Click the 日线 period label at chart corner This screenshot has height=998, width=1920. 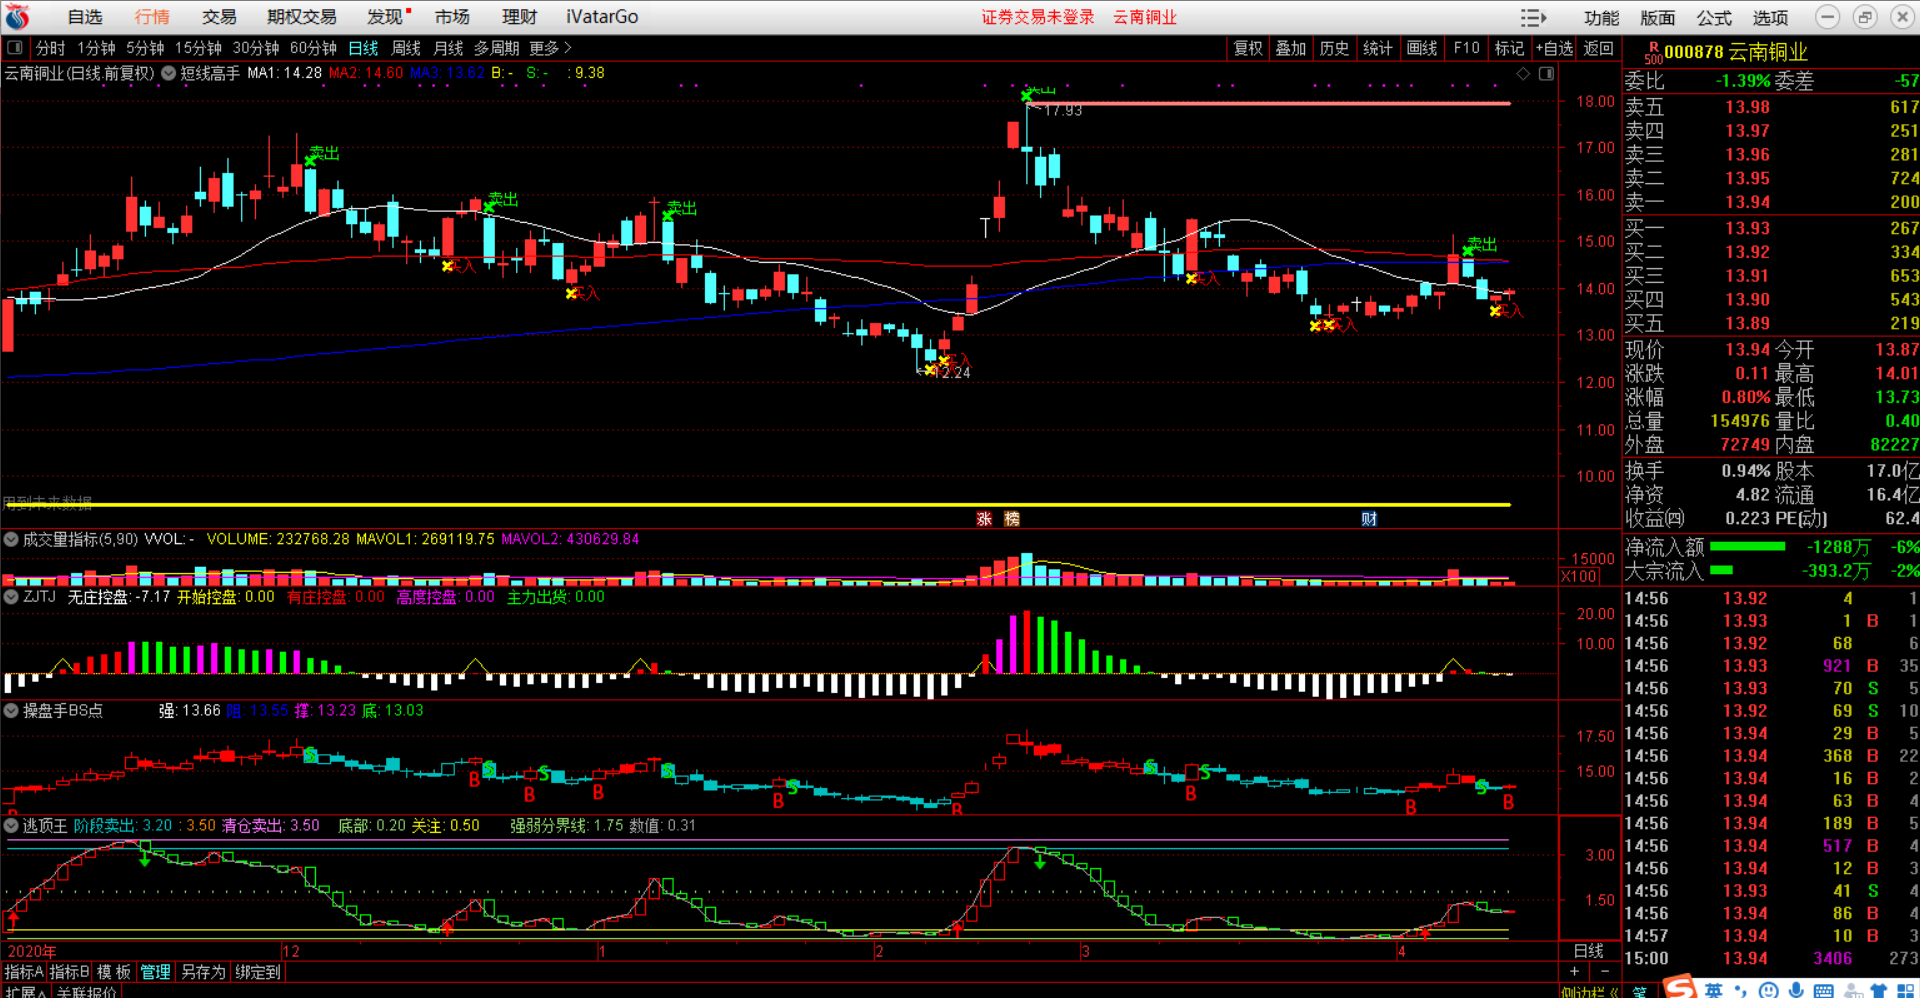pyautogui.click(x=1589, y=950)
